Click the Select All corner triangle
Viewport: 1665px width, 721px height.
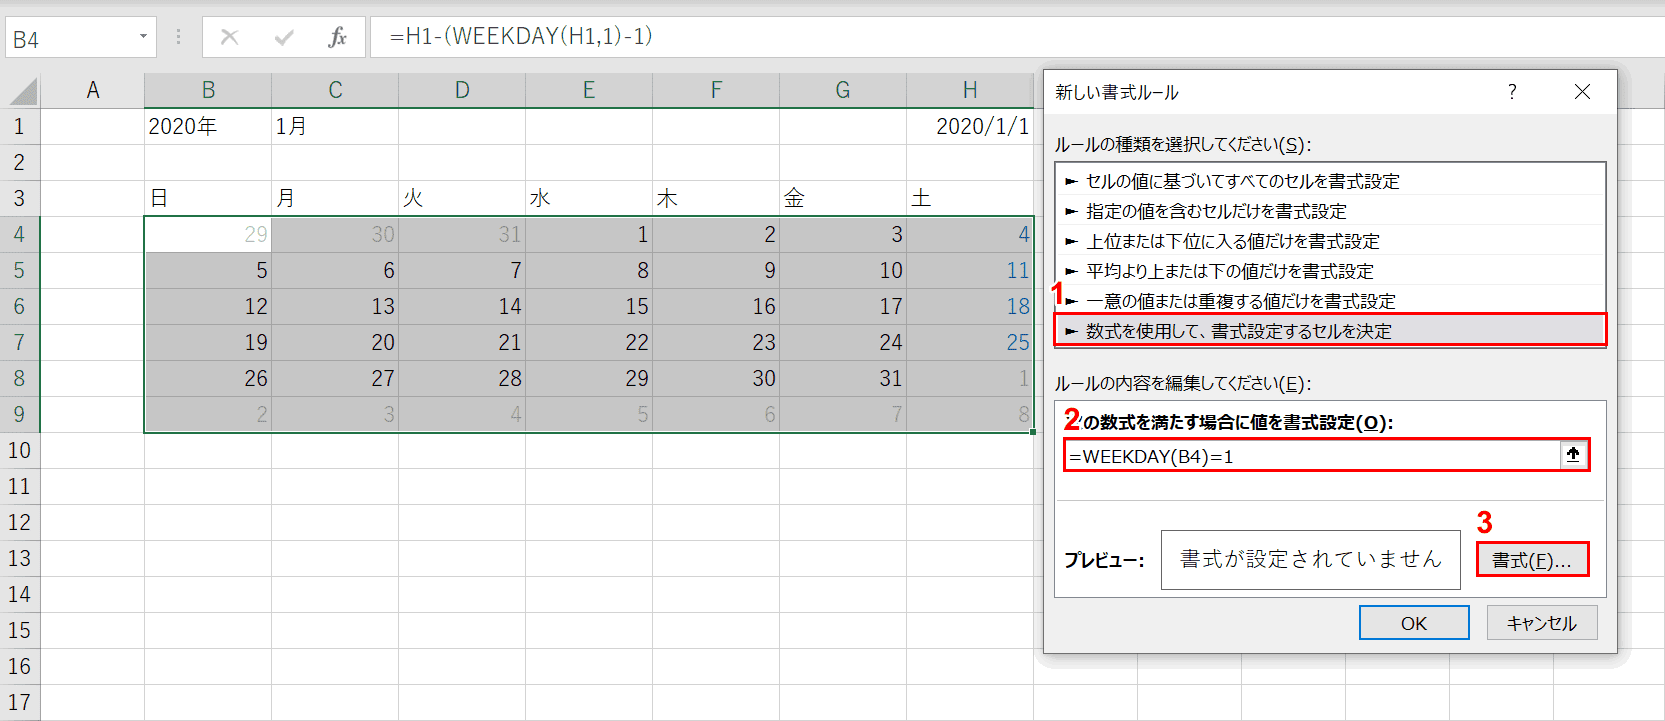23,91
